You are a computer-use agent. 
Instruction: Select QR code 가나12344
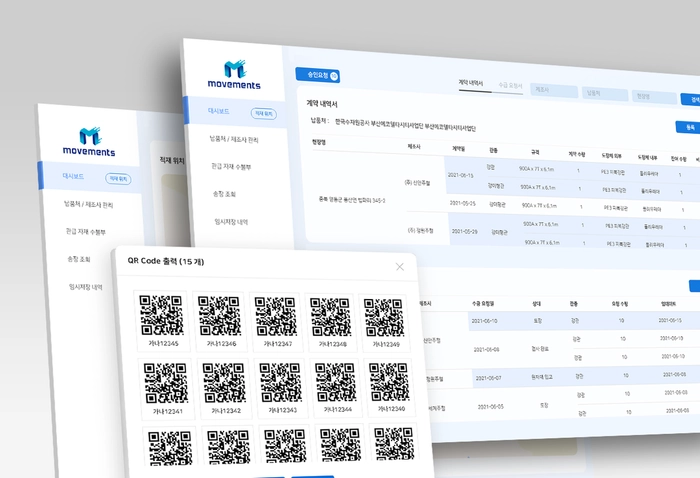click(334, 387)
